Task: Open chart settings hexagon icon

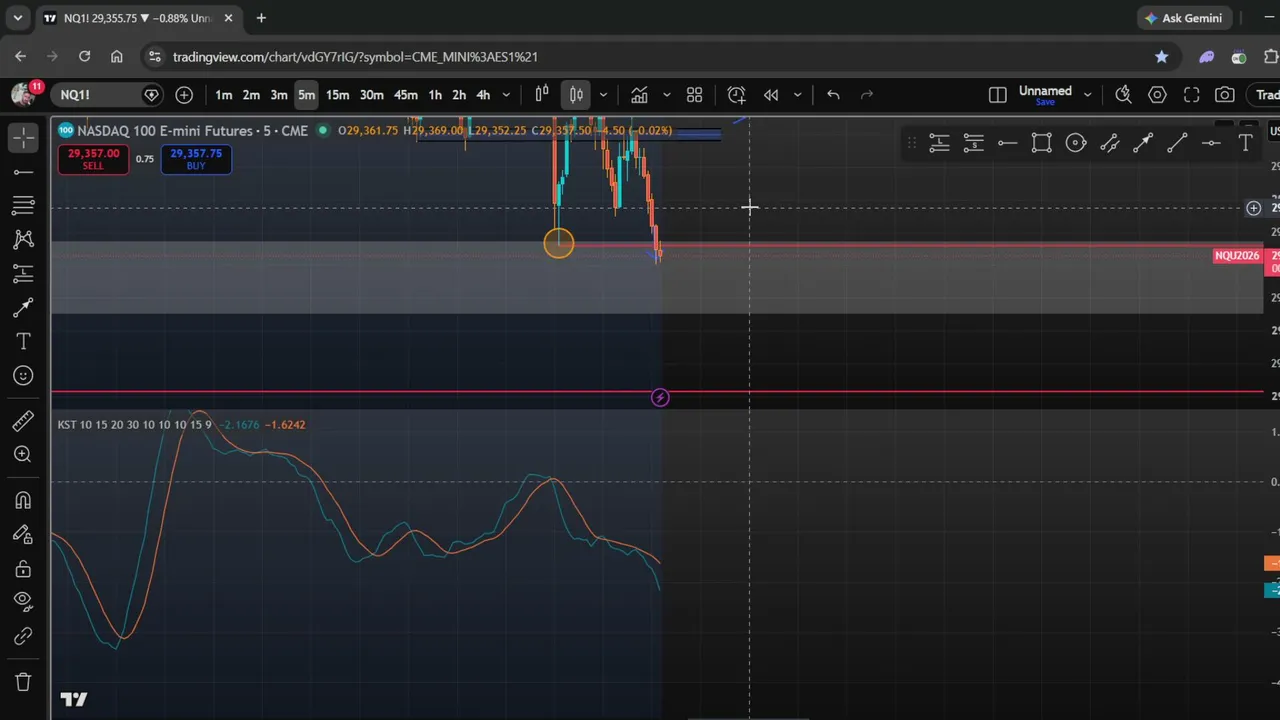Action: click(1157, 95)
